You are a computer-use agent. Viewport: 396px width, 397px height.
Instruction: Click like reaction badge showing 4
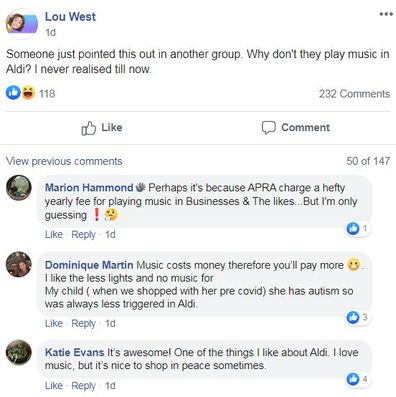point(357,379)
